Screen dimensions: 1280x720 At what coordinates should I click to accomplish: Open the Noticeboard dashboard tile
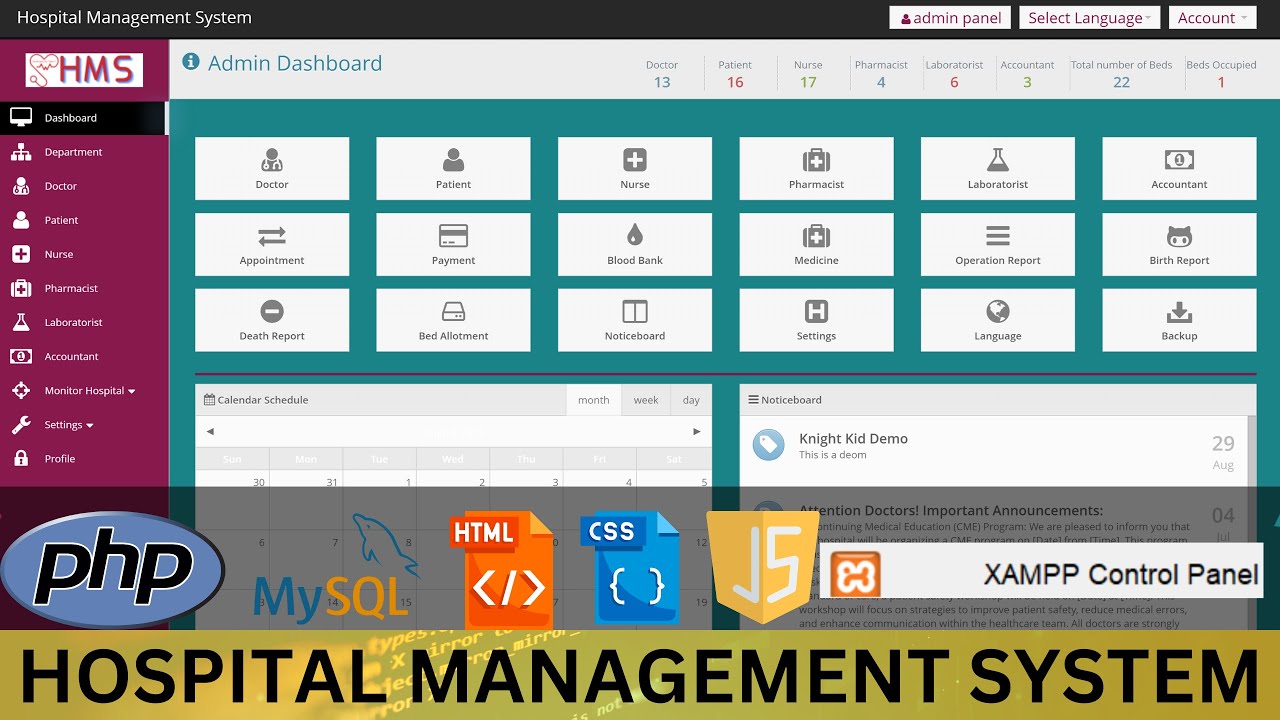tap(635, 321)
